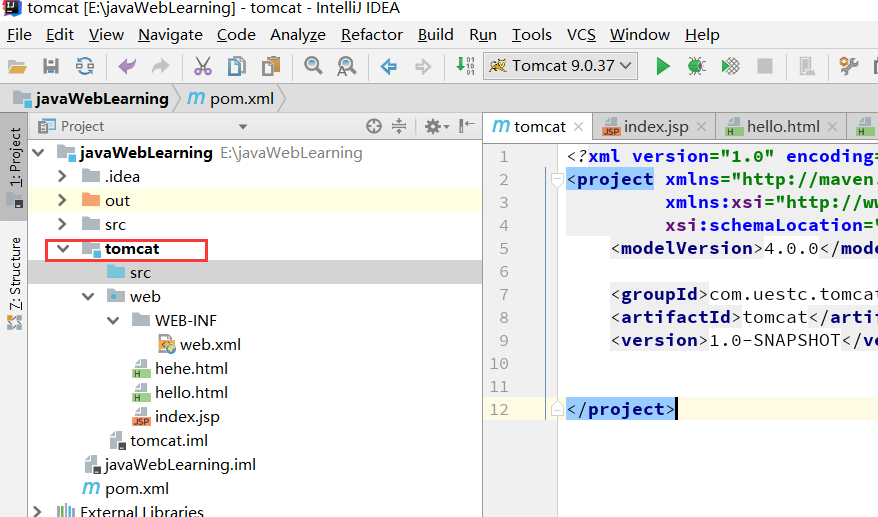This screenshot has width=878, height=517.
Task: Click the Undo arrow icon
Action: (127, 66)
